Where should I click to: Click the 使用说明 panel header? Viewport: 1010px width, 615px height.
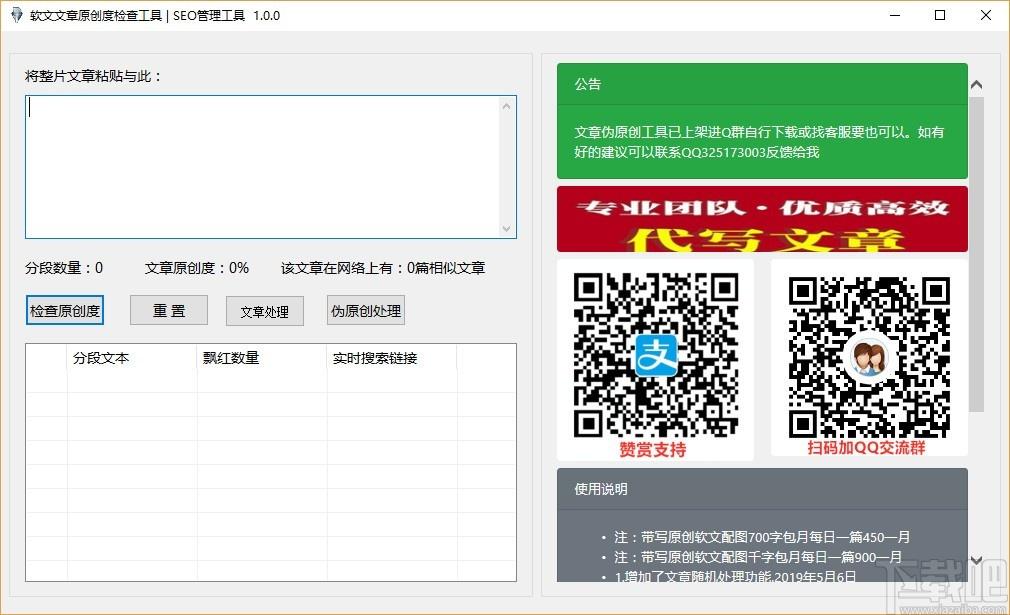[x=762, y=489]
